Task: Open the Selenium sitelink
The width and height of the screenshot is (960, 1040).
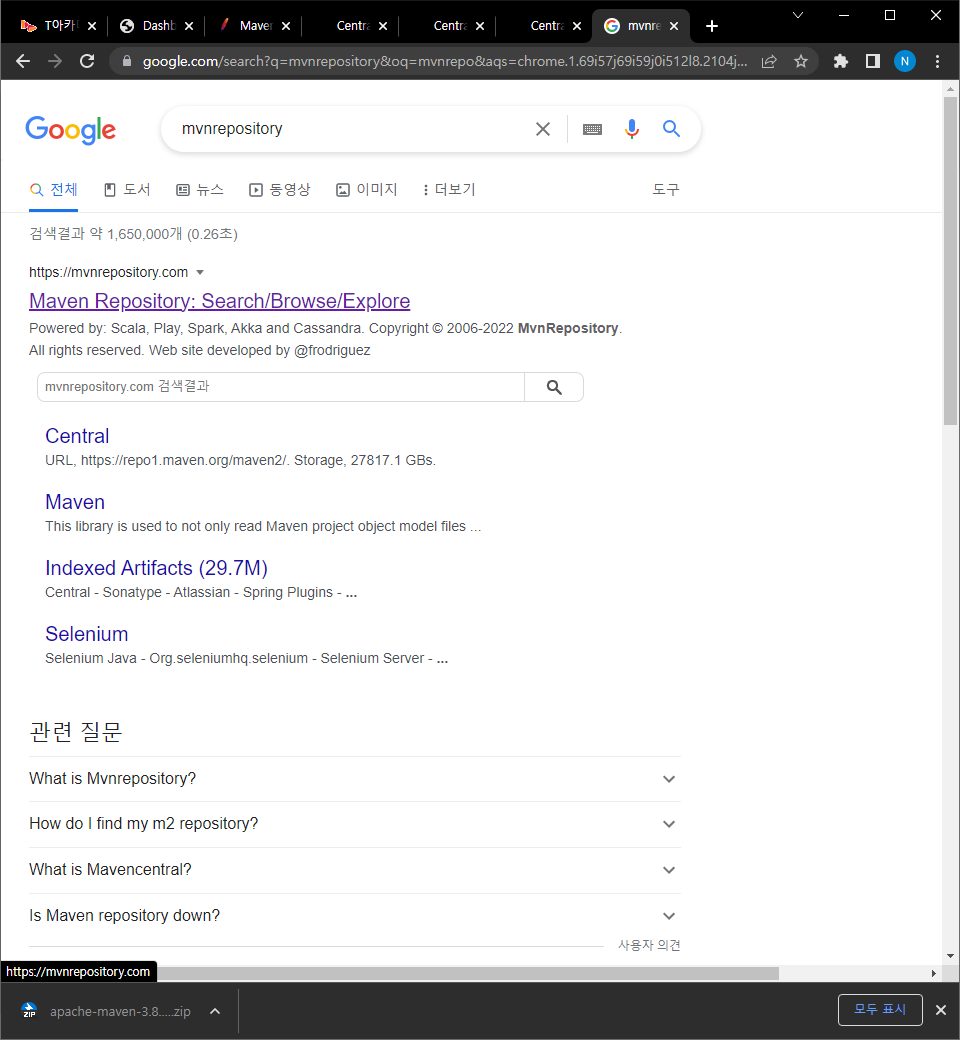Action: [x=86, y=634]
